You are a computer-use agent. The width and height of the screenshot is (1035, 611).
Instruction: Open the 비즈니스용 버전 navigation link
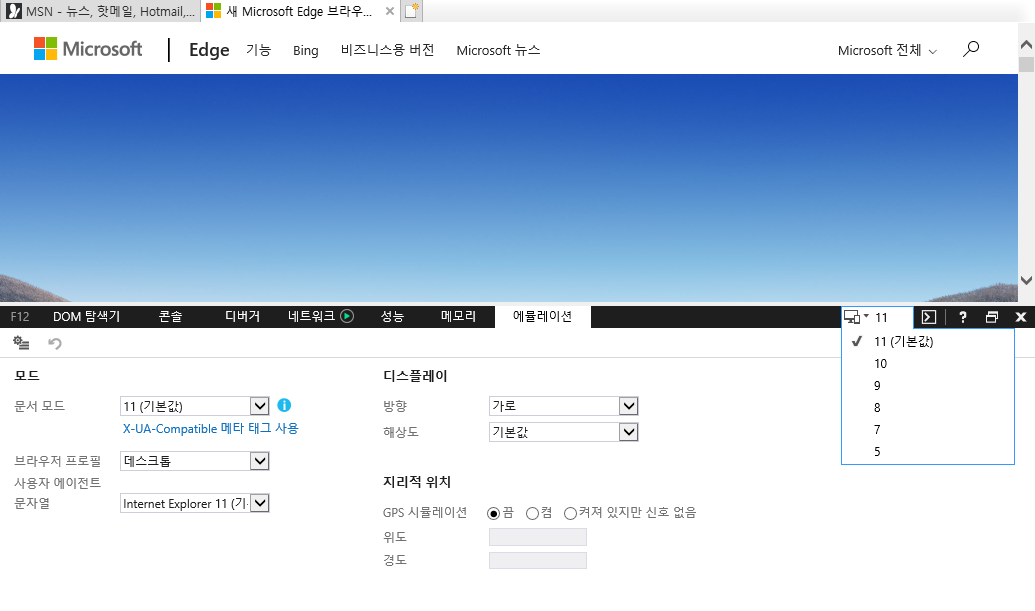(x=387, y=50)
